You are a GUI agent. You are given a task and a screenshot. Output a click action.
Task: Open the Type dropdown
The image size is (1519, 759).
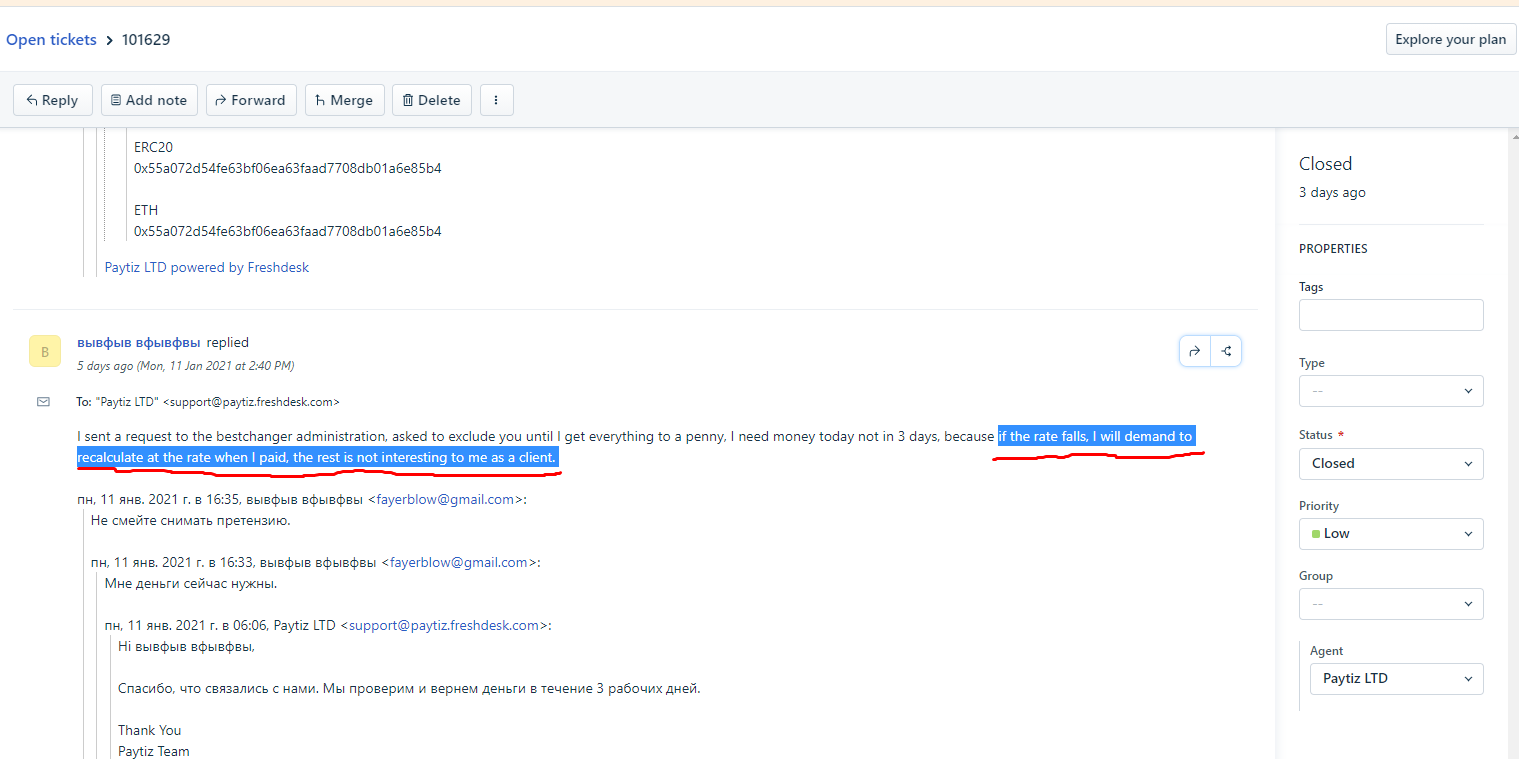(1390, 391)
